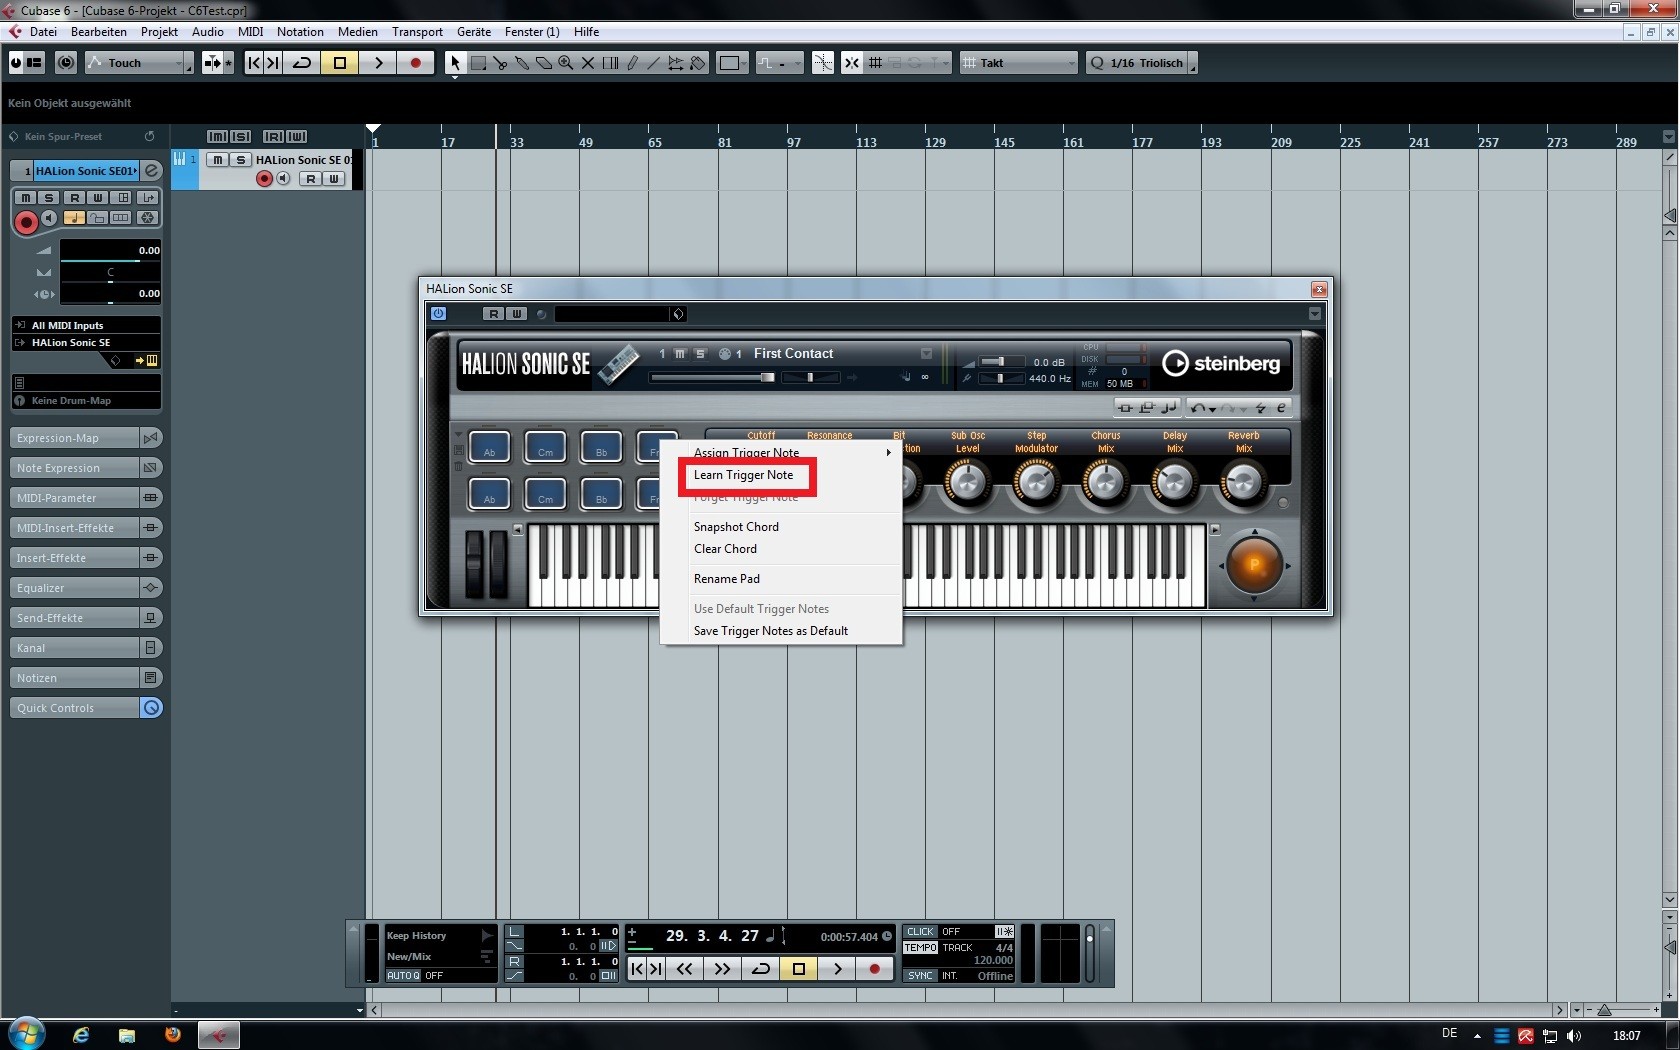Select the Color paint bucket tool
1680x1050 pixels.
point(698,63)
